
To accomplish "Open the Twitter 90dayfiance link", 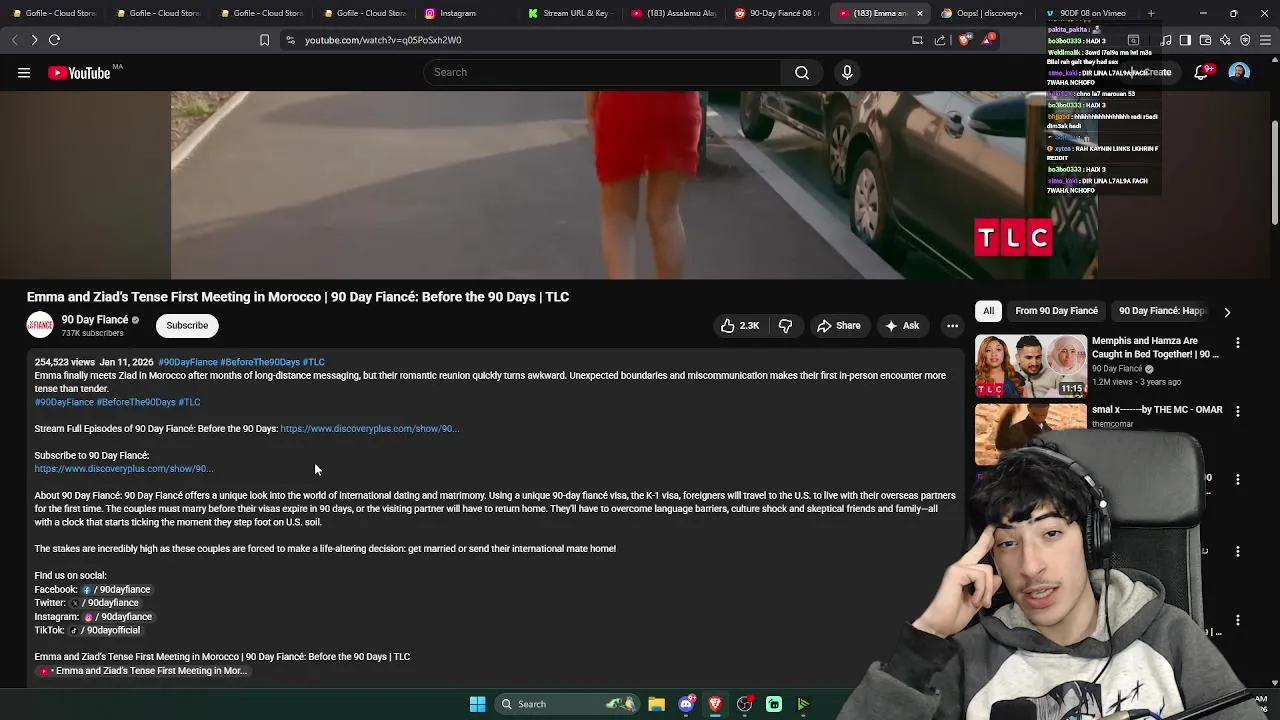I will tap(105, 603).
